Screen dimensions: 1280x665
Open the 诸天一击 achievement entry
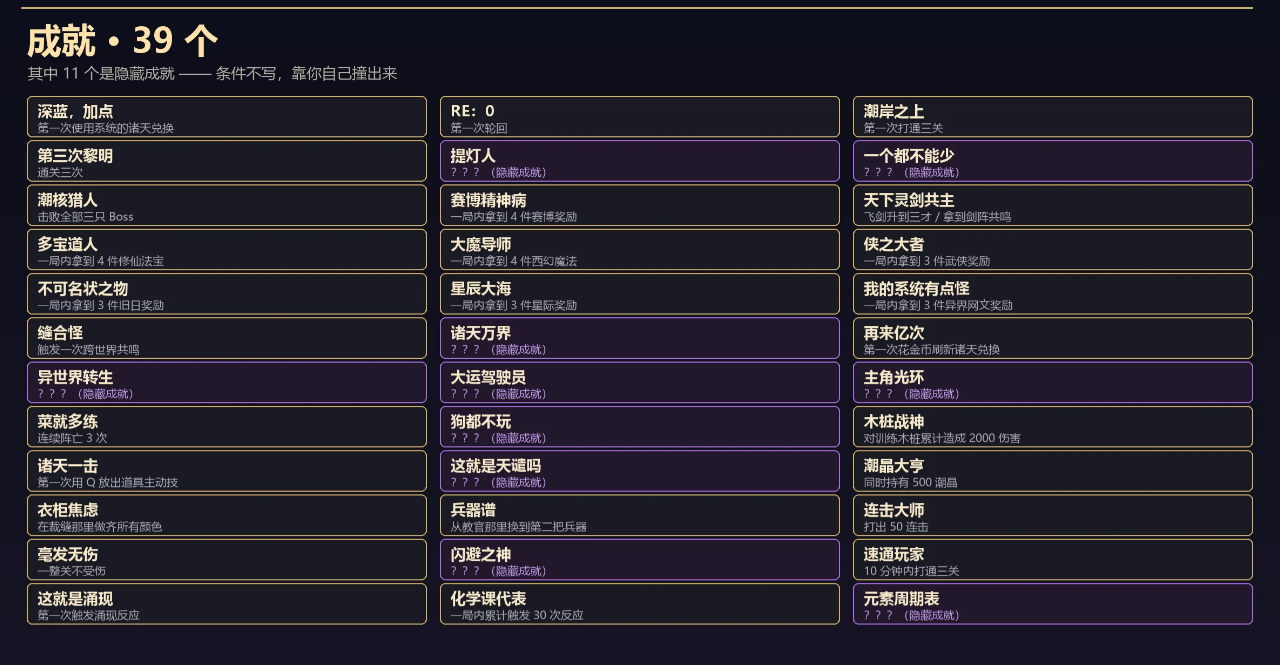click(x=227, y=471)
